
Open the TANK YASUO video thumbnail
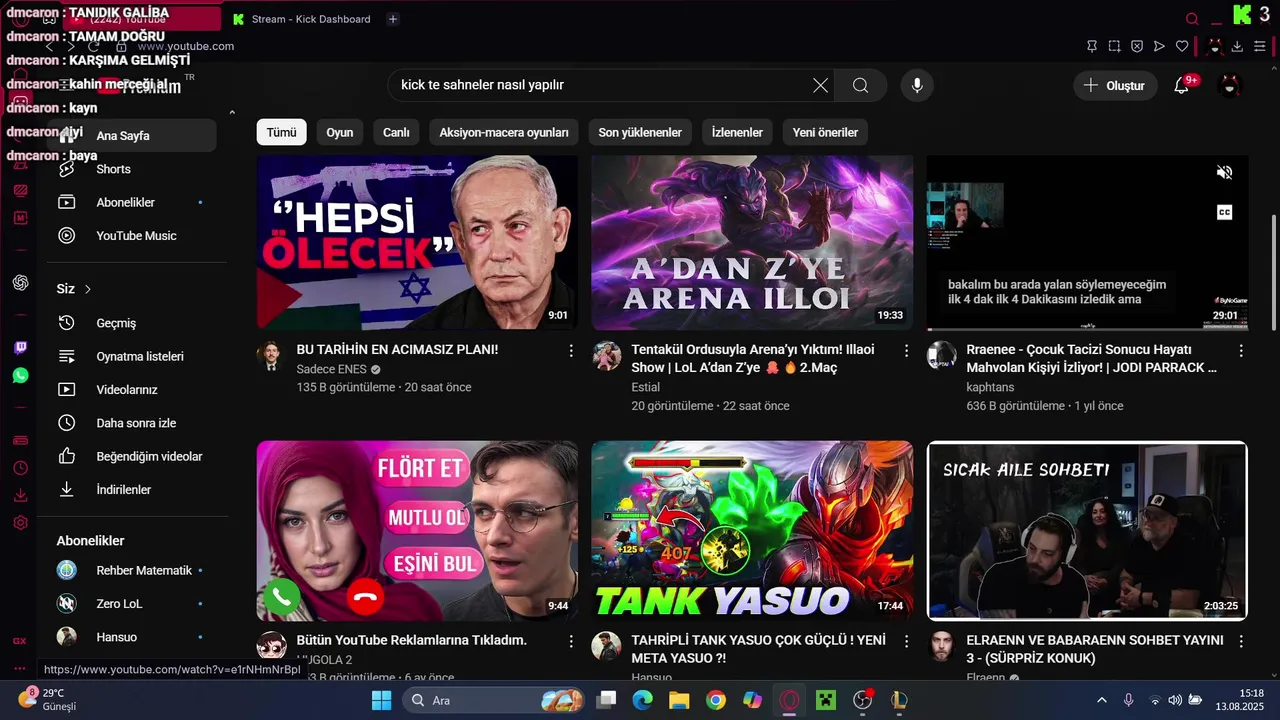point(752,530)
